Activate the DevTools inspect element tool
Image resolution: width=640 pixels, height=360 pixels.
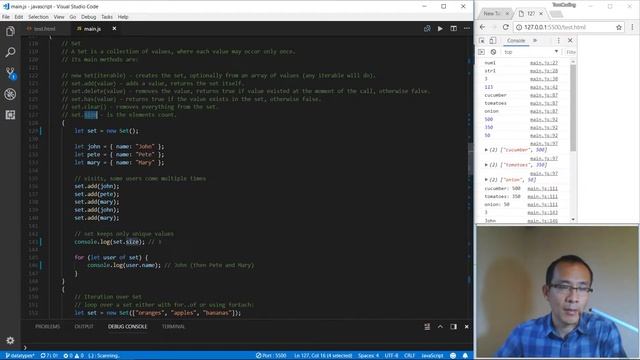[482, 40]
